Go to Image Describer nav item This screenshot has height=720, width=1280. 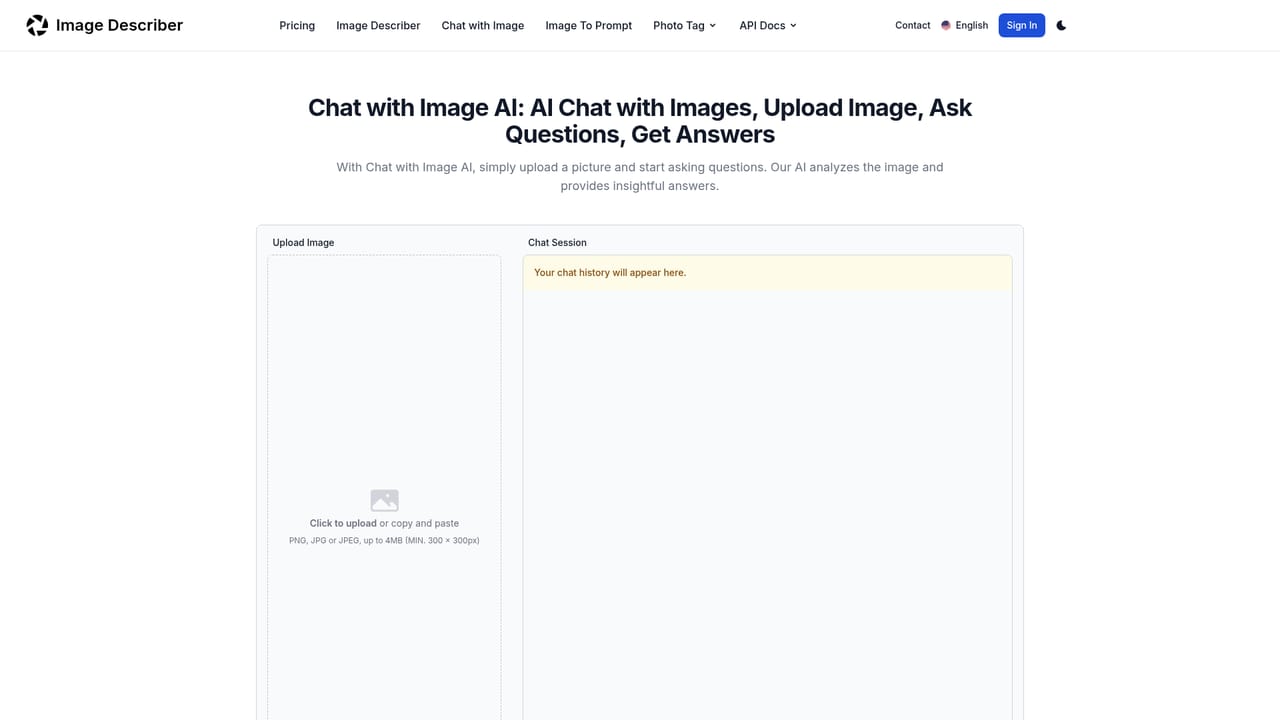(378, 25)
